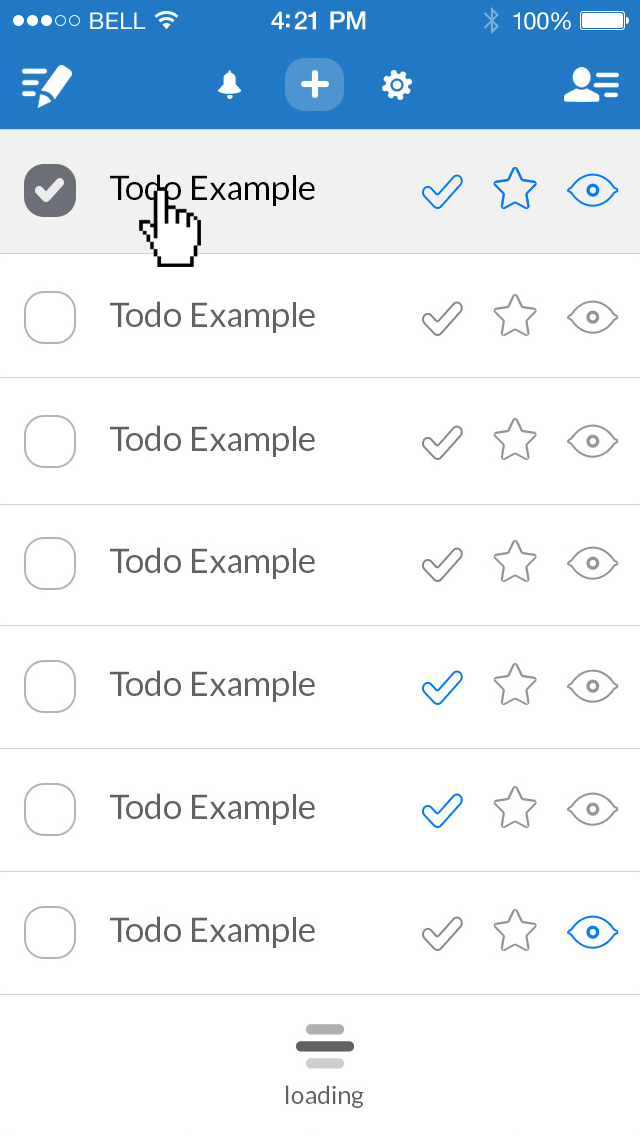The height and width of the screenshot is (1136, 640).
Task: Star the third Todo Example row
Action: tap(515, 440)
